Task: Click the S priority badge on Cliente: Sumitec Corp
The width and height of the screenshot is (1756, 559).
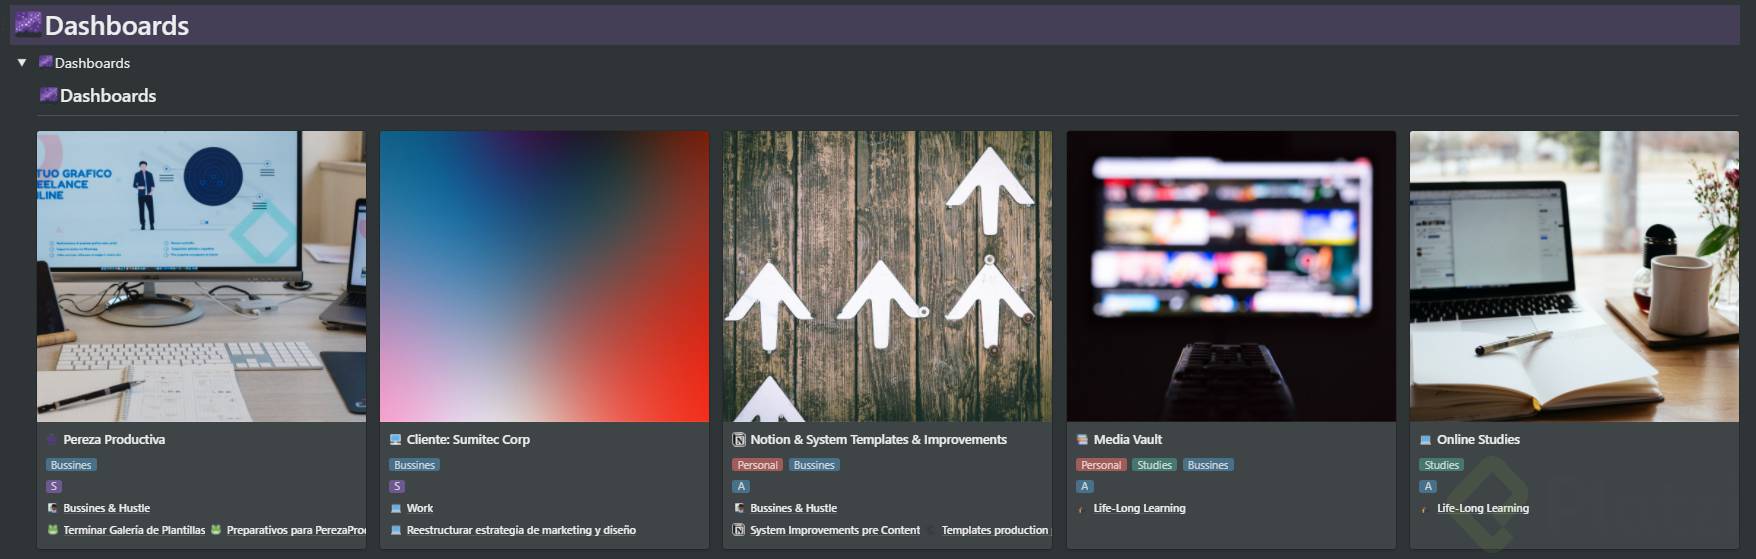Action: pos(397,486)
